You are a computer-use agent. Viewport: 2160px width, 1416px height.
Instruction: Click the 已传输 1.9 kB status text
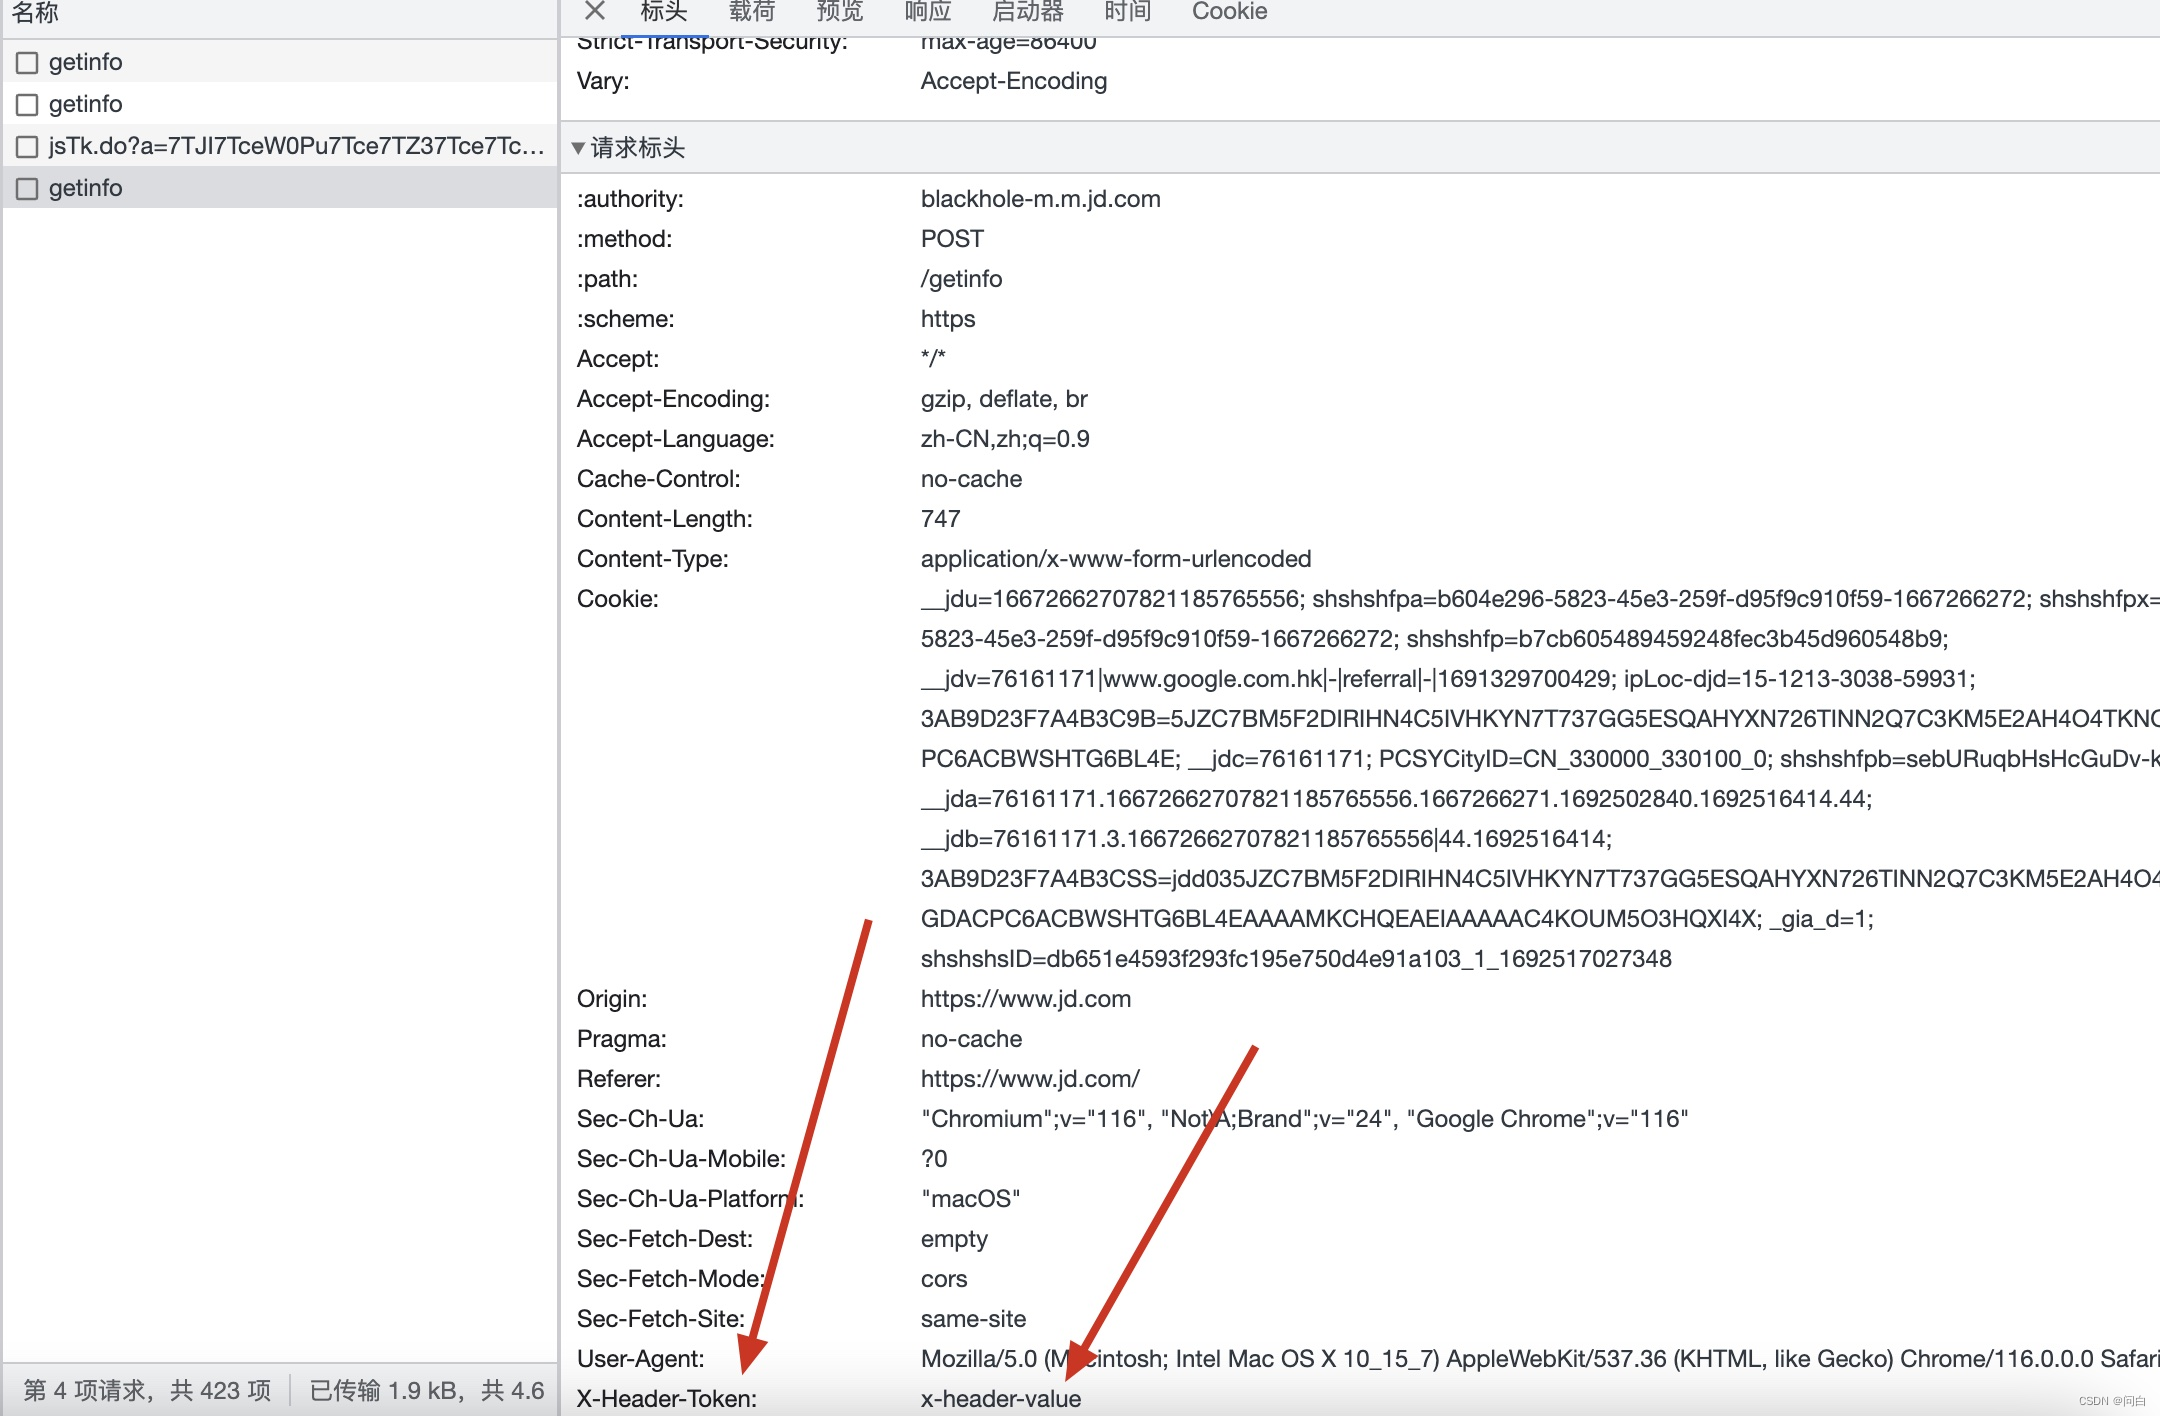[427, 1390]
